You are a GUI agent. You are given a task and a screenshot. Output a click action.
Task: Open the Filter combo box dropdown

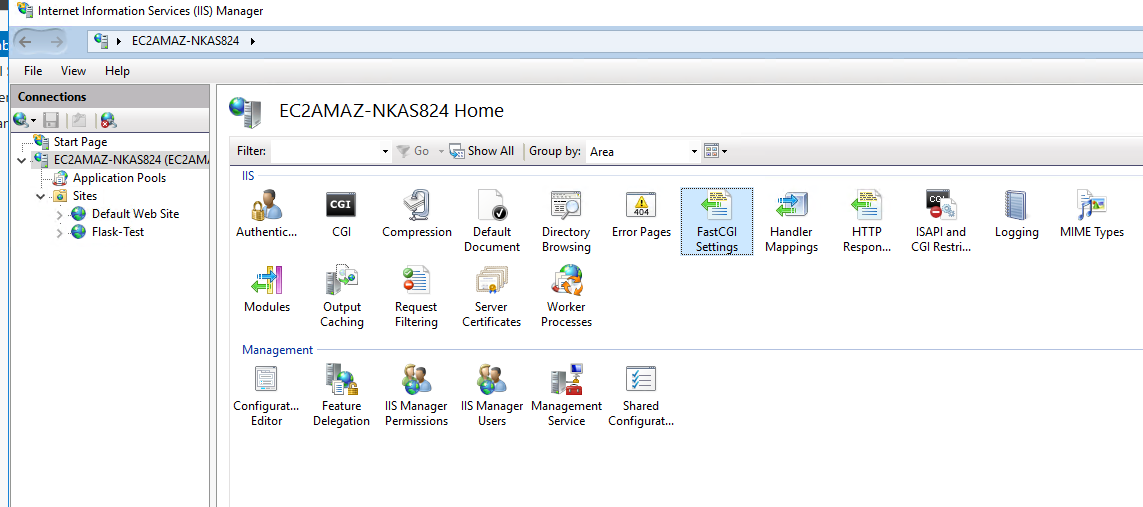(x=386, y=152)
